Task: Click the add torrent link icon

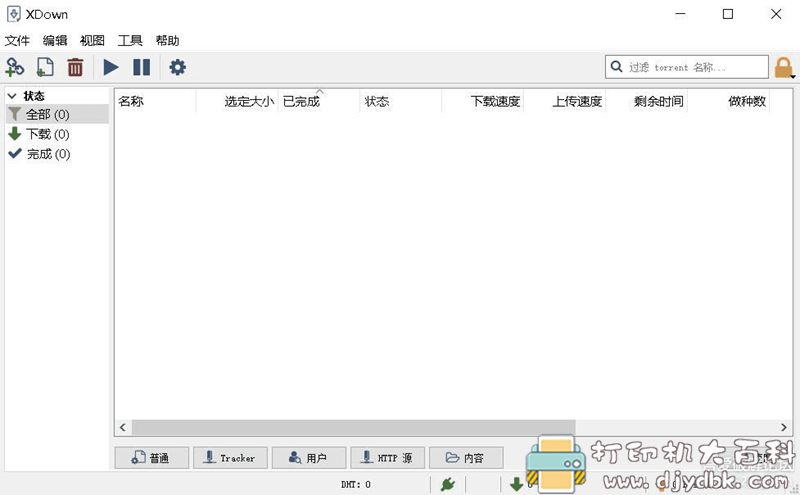Action: tap(15, 67)
